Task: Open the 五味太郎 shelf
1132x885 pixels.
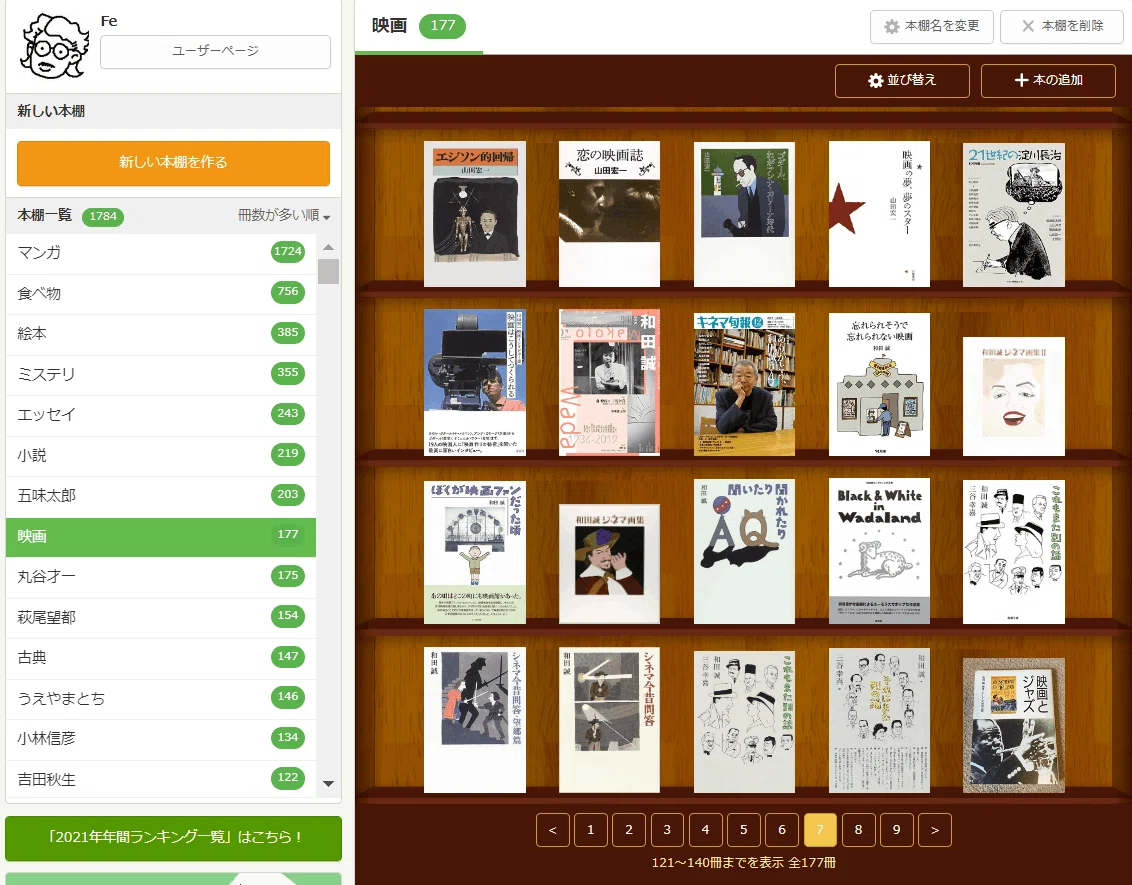Action: pyautogui.click(x=161, y=495)
